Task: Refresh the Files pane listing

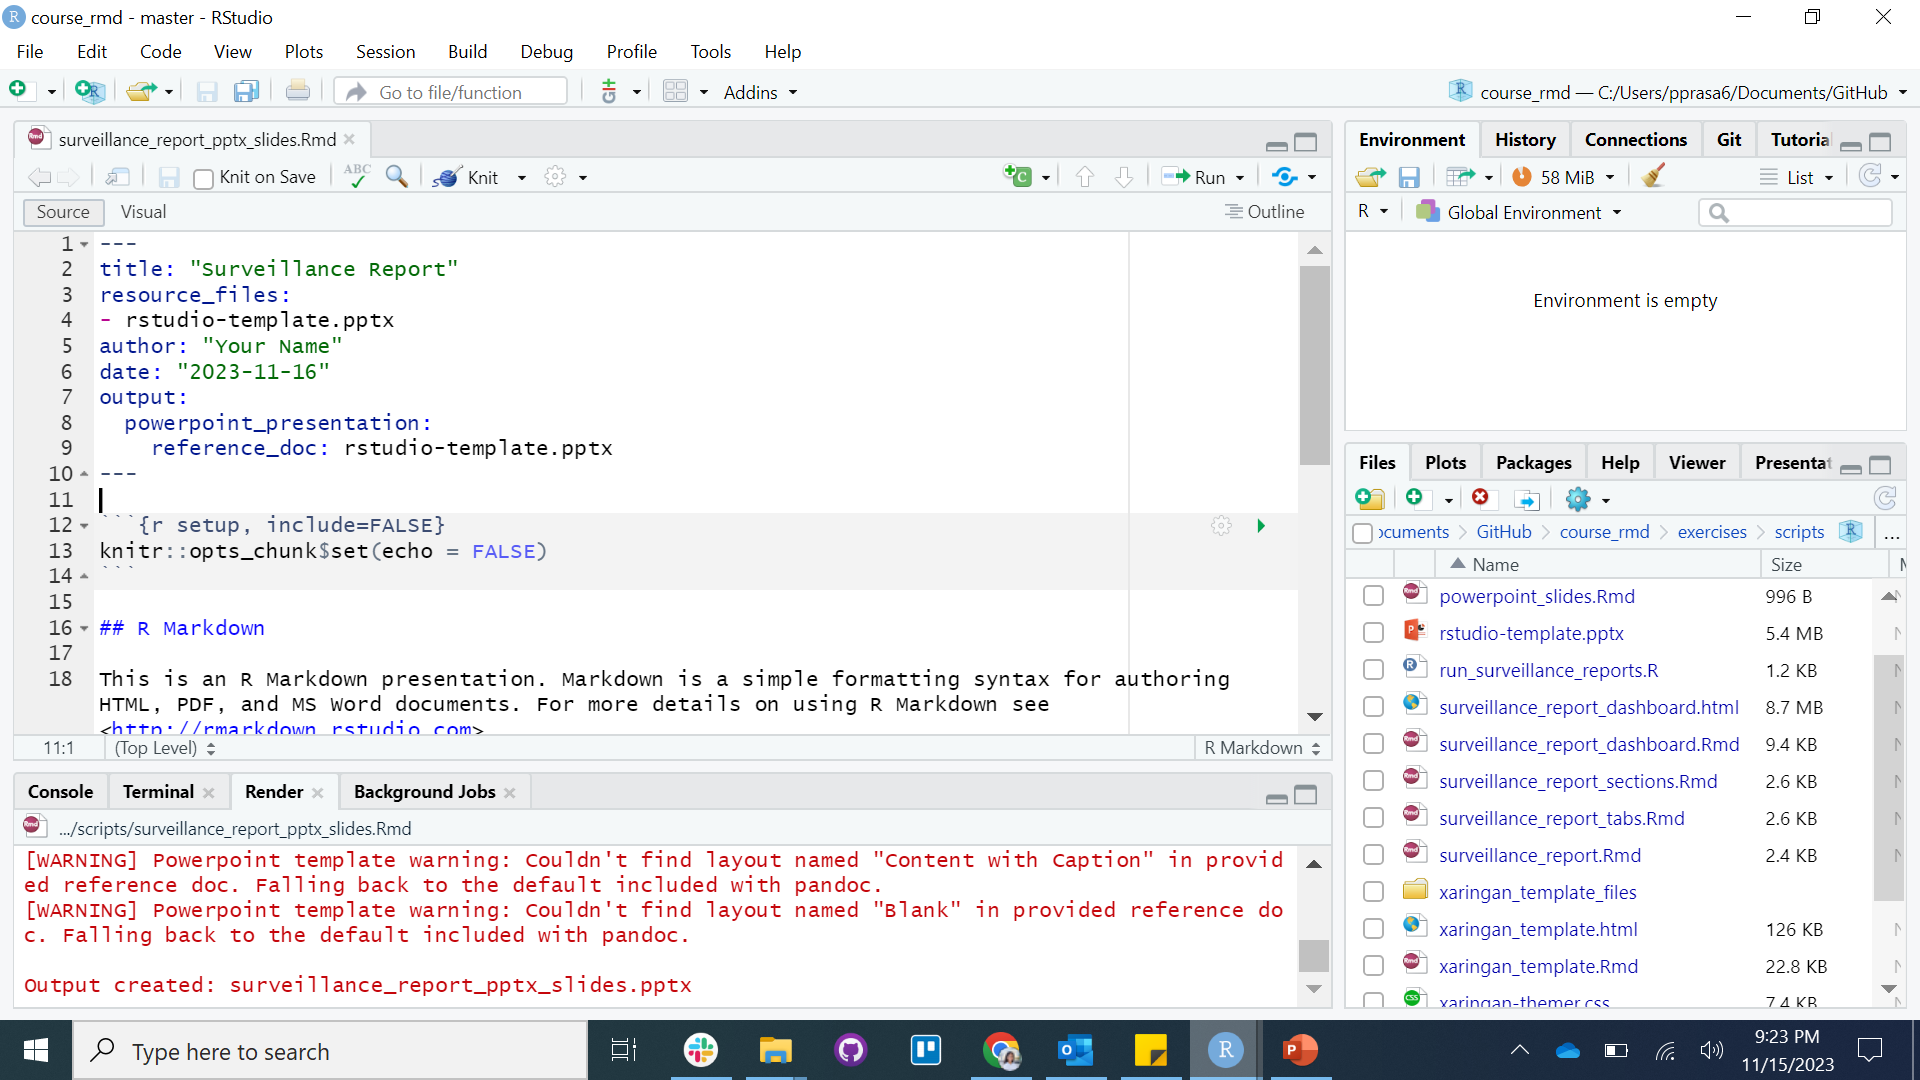Action: tap(1885, 498)
